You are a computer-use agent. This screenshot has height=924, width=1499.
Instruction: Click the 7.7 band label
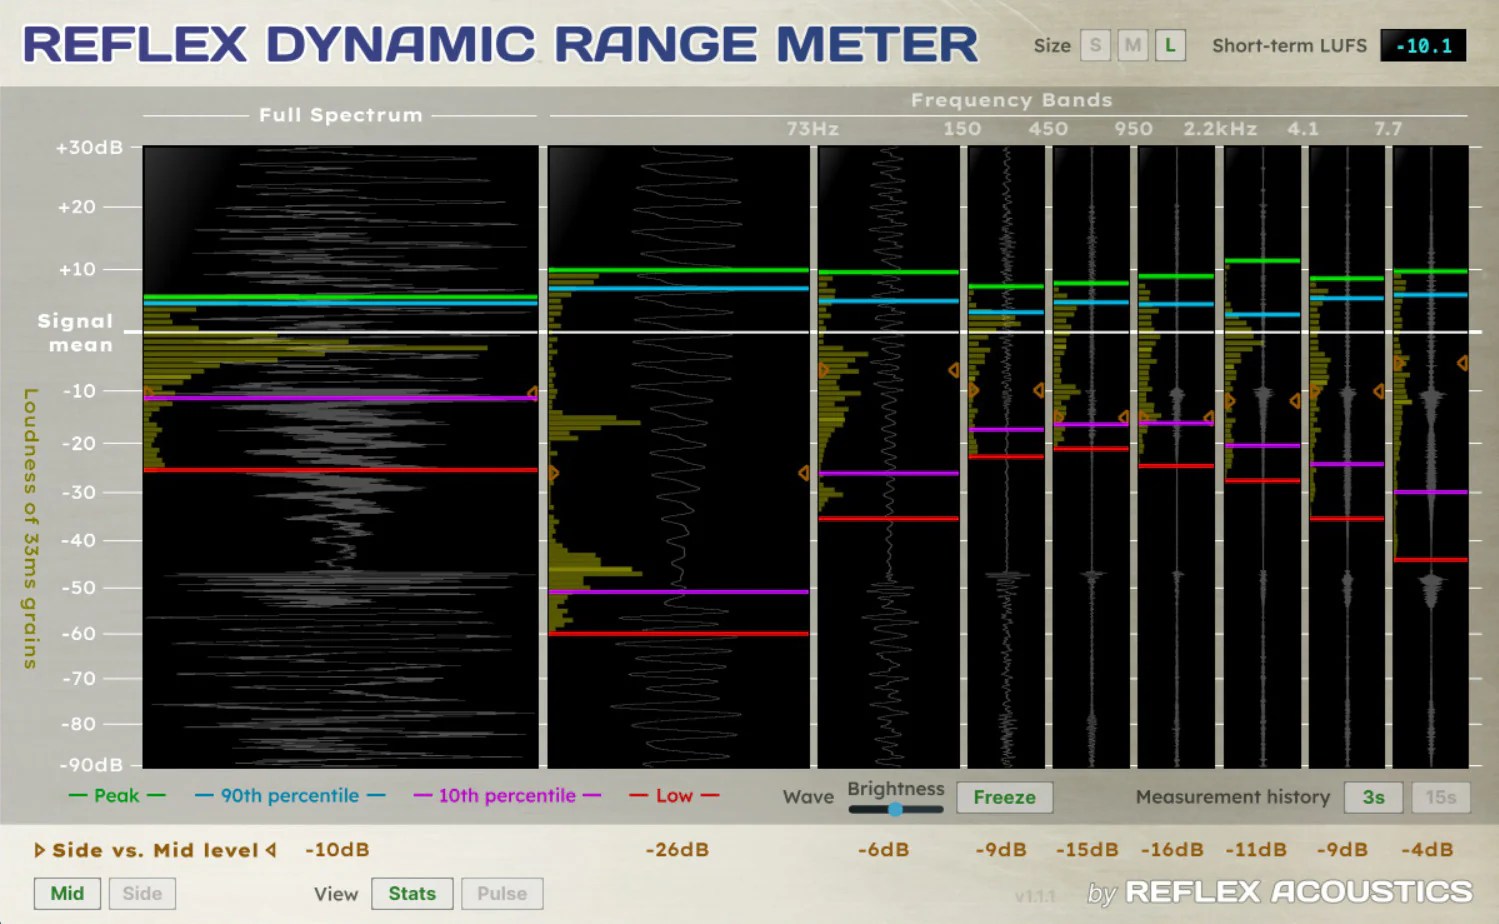[1388, 129]
